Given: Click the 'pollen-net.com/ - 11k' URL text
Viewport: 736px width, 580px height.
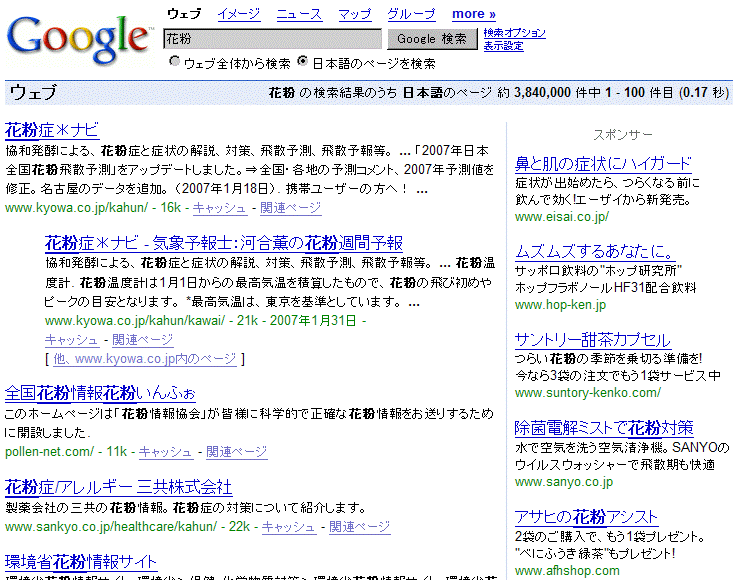Looking at the screenshot, I should click(x=66, y=452).
